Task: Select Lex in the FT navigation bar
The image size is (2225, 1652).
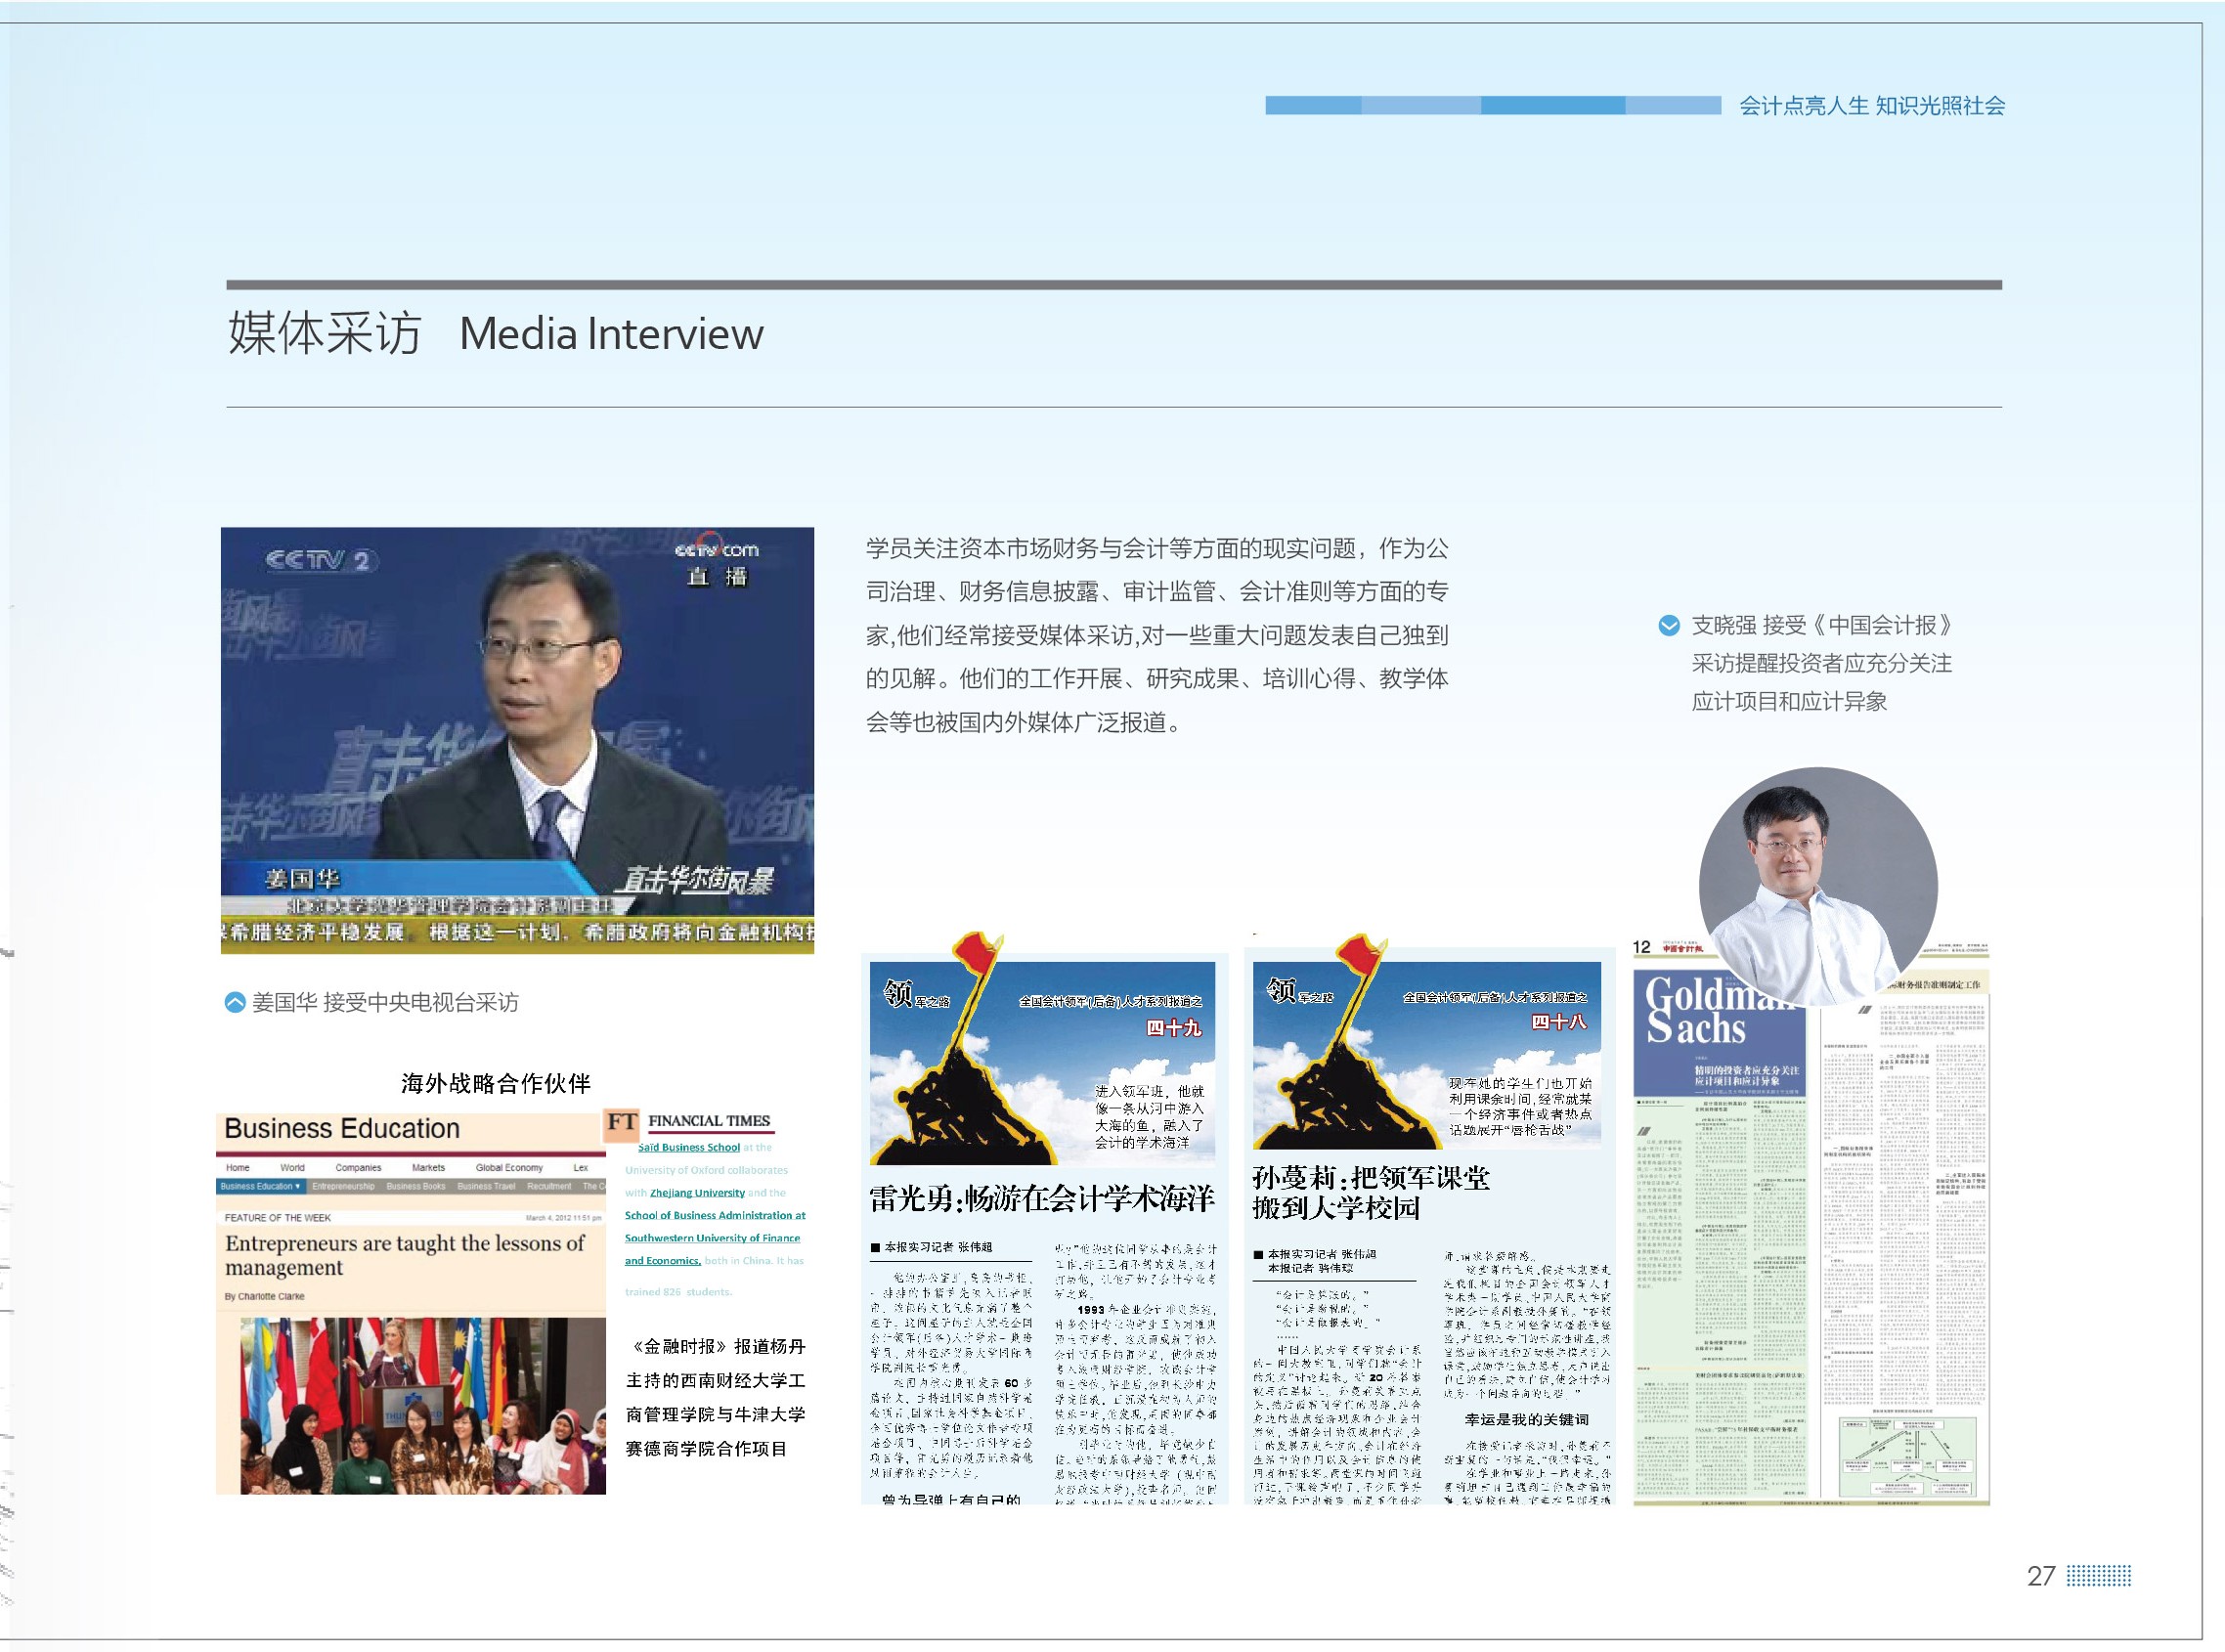Action: coord(580,1168)
